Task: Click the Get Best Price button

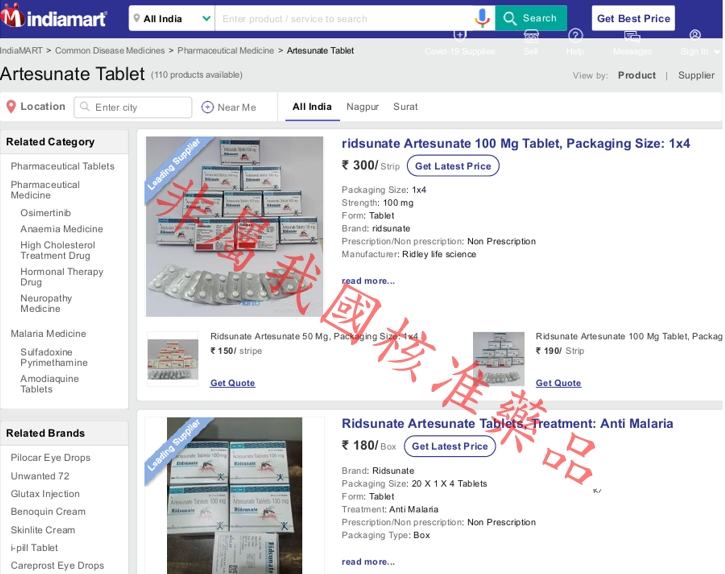Action: [x=633, y=19]
